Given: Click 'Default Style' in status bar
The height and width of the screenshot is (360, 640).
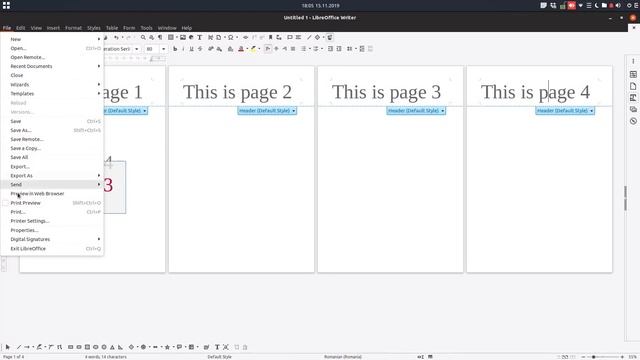Looking at the screenshot, I should click(x=220, y=357).
